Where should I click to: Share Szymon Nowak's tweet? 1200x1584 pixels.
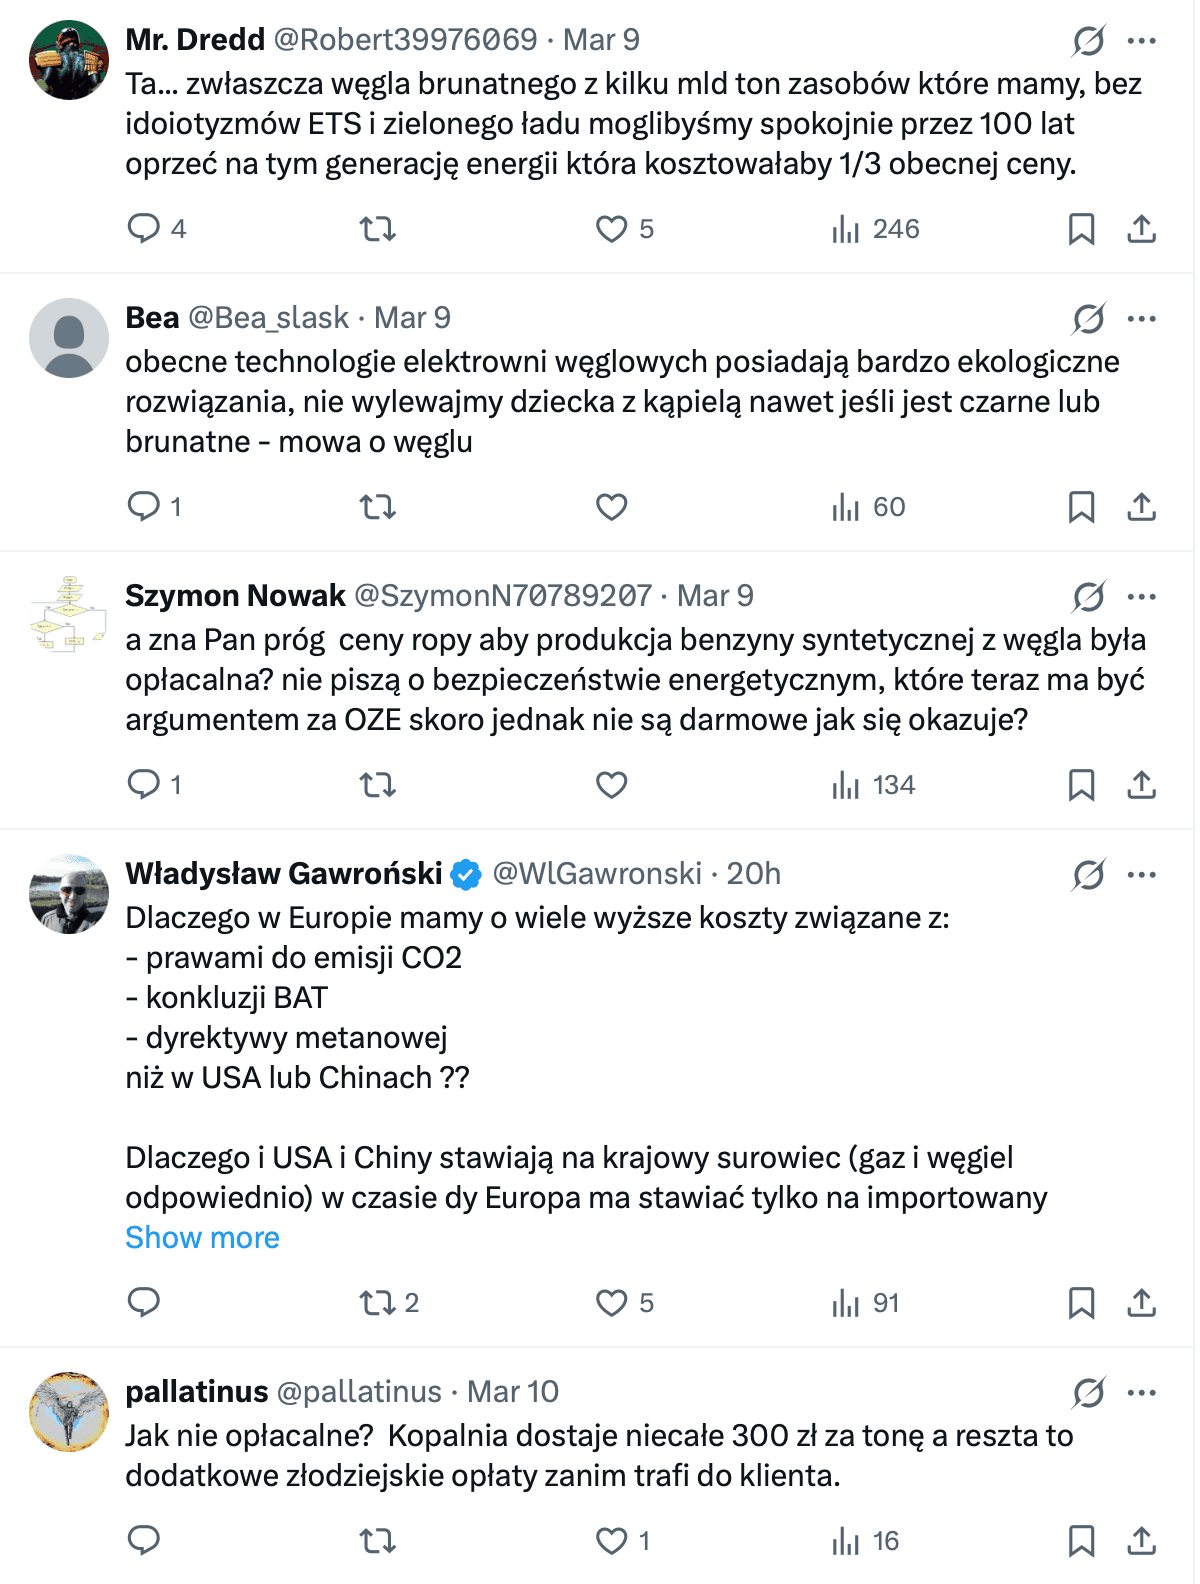click(x=1141, y=785)
